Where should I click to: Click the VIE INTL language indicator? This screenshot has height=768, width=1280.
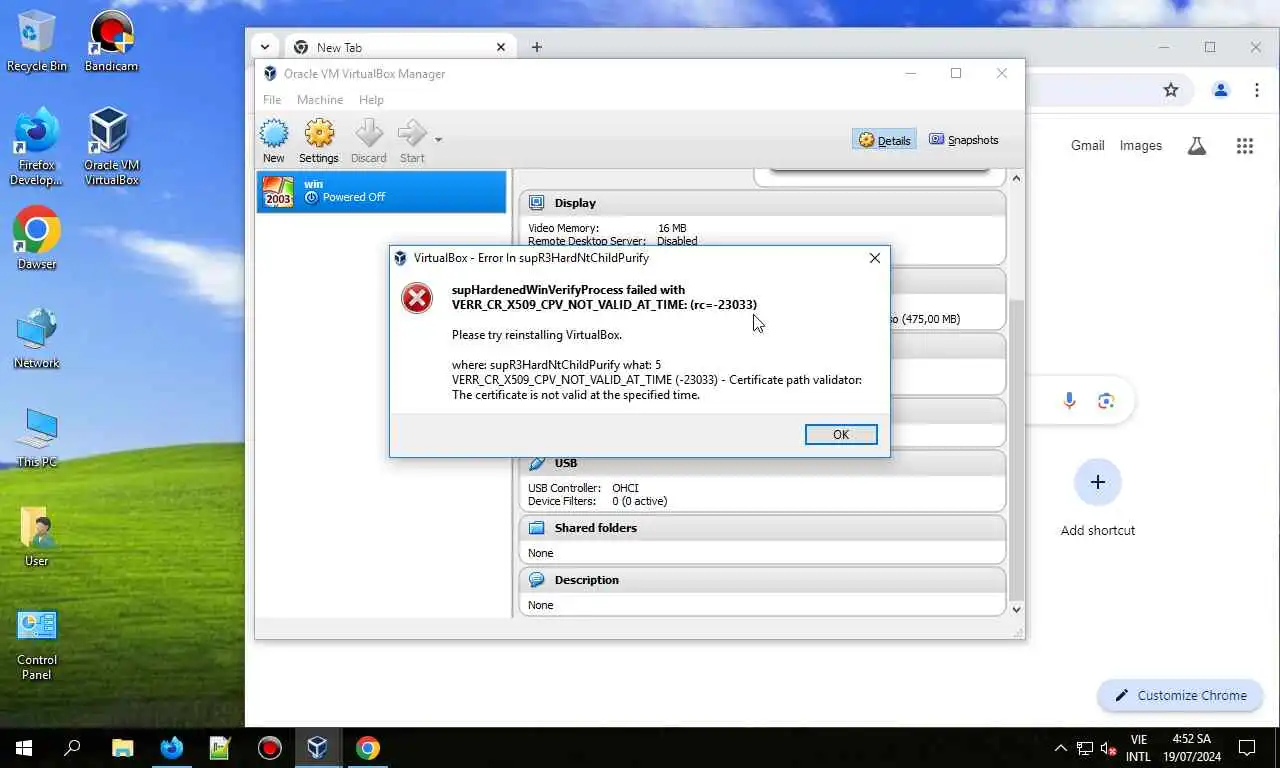point(1138,748)
